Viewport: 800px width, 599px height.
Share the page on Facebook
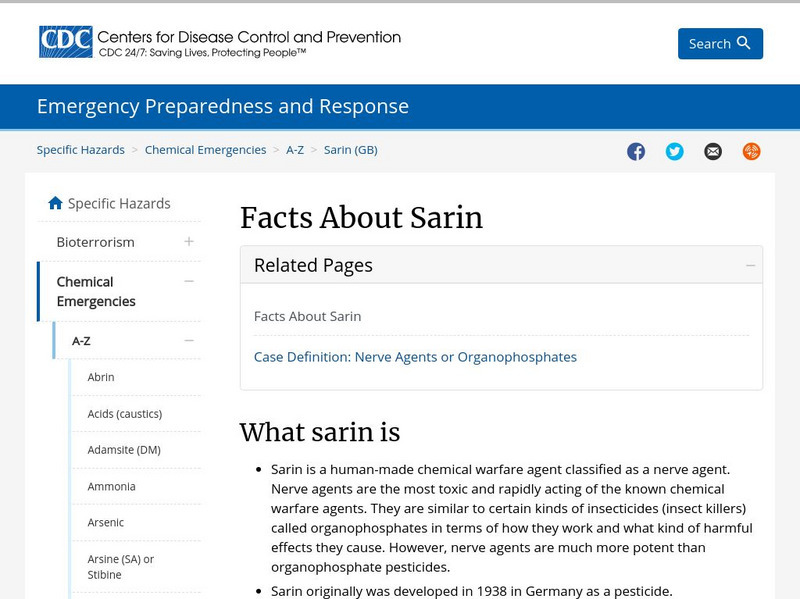(x=637, y=151)
